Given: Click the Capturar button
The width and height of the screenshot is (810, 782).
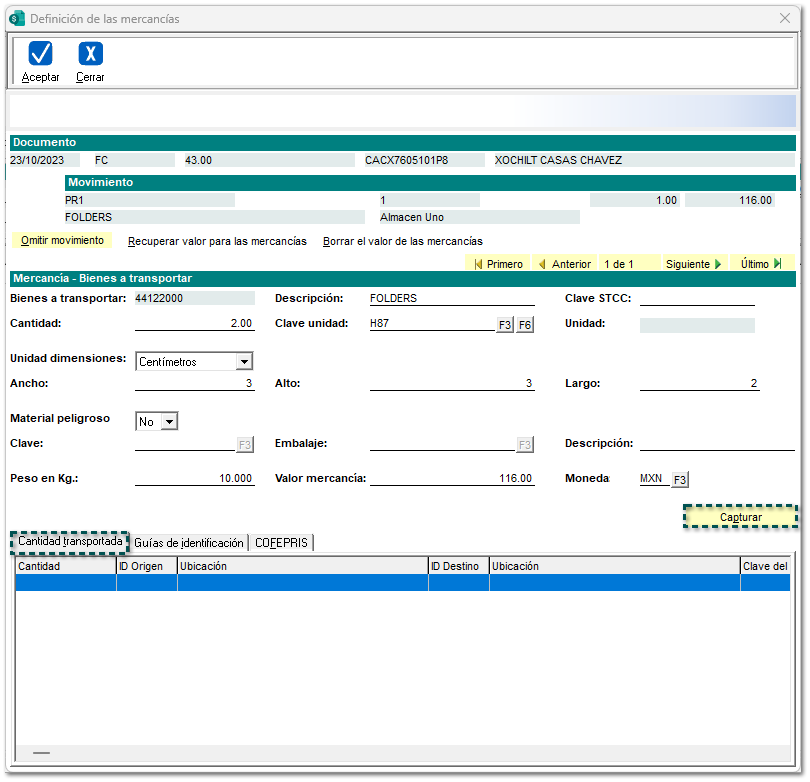Looking at the screenshot, I should click(x=741, y=517).
